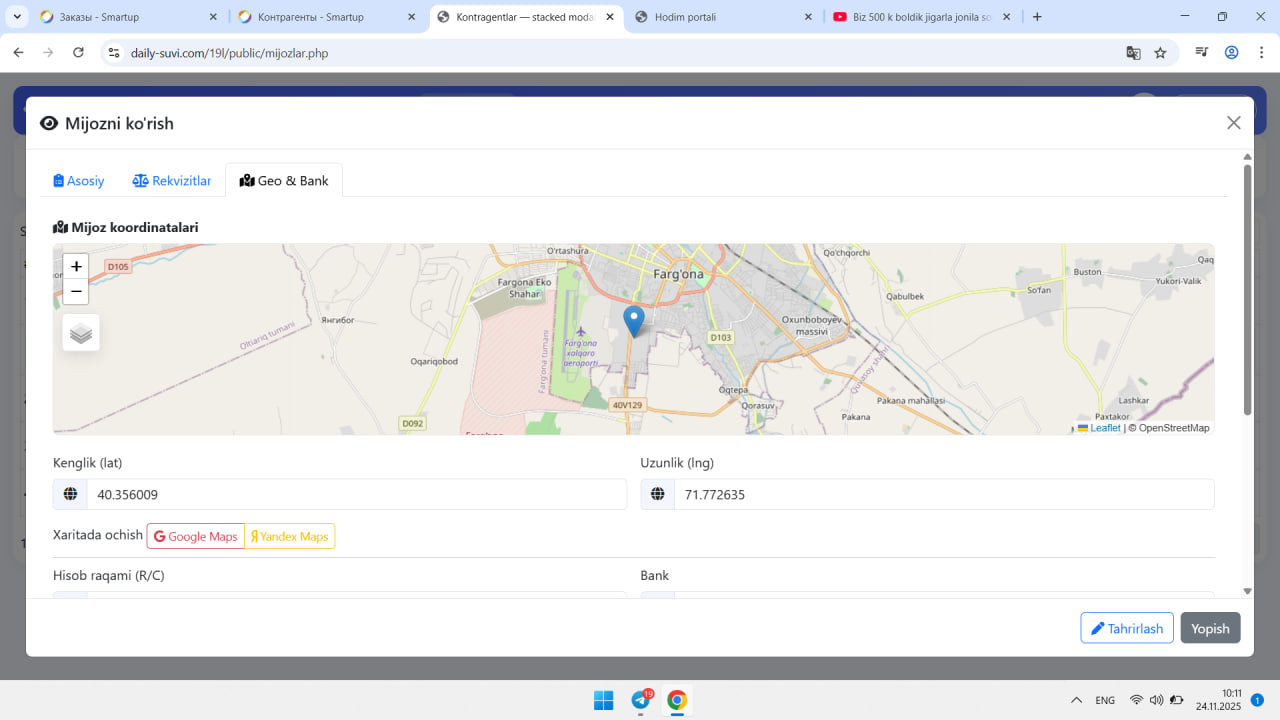The width and height of the screenshot is (1280, 720).
Task: Click the Kenglik latitude field
Action: (x=355, y=495)
